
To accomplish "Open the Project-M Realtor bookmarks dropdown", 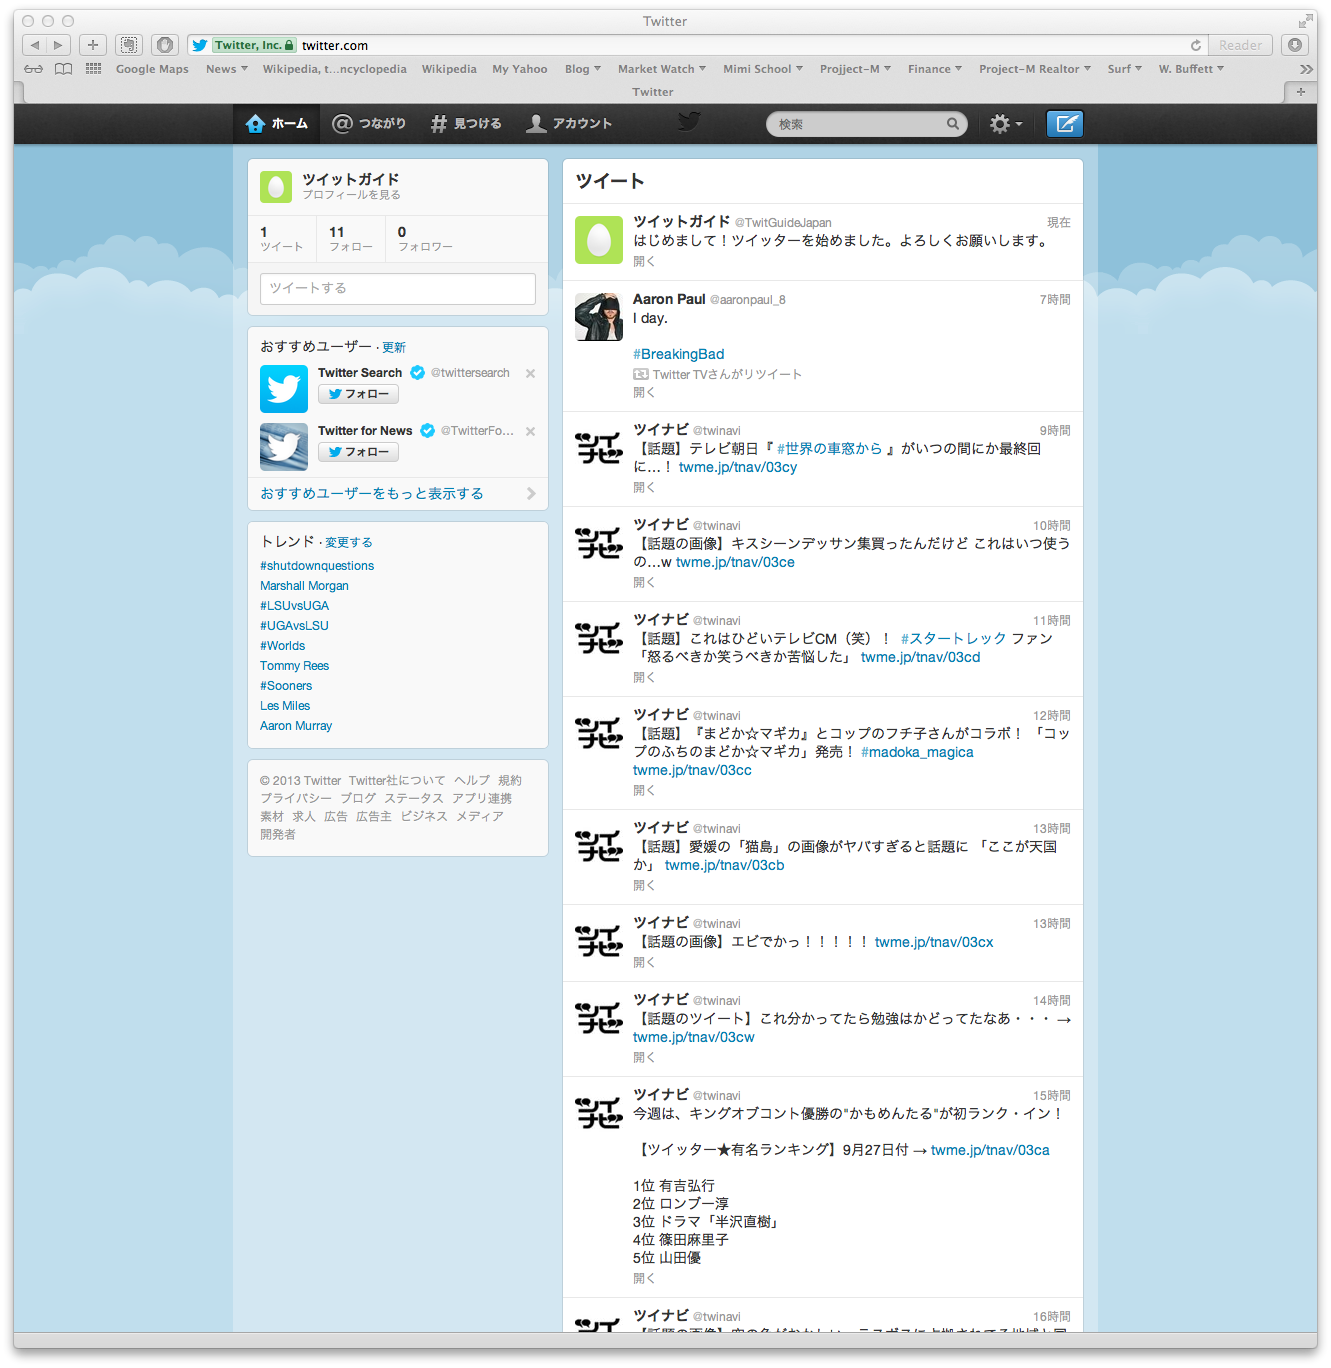I will click(1035, 69).
